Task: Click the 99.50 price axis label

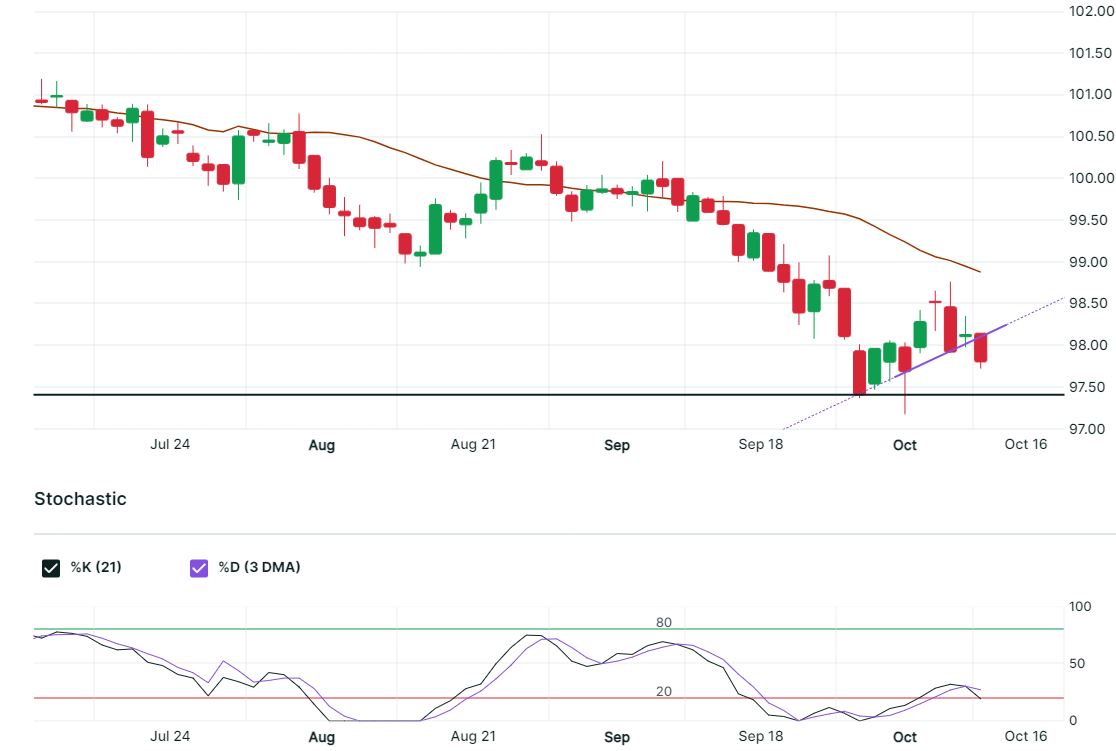Action: [1088, 220]
